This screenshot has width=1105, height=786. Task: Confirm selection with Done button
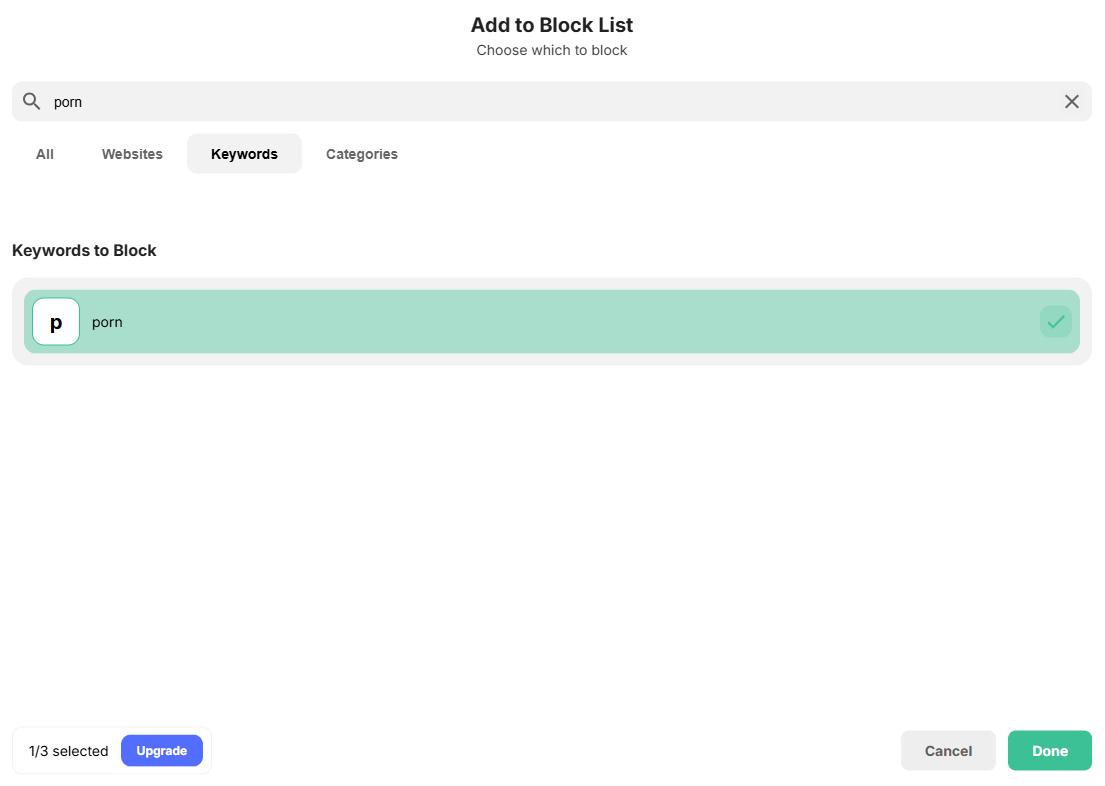(1049, 751)
